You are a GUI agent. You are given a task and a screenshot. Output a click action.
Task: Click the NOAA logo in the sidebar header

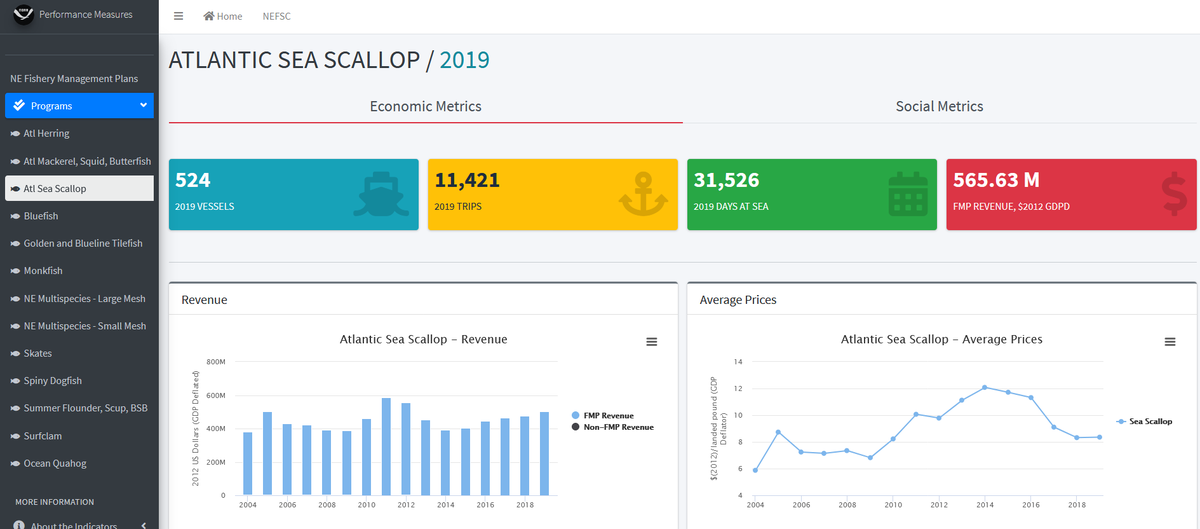click(x=22, y=15)
